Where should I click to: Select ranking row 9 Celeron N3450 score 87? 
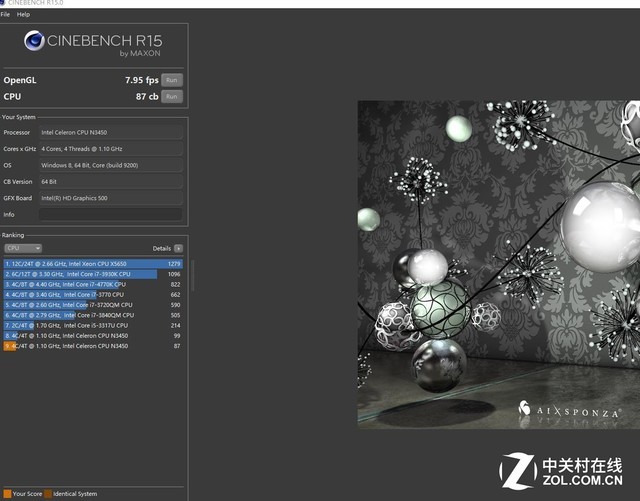pyautogui.click(x=93, y=346)
